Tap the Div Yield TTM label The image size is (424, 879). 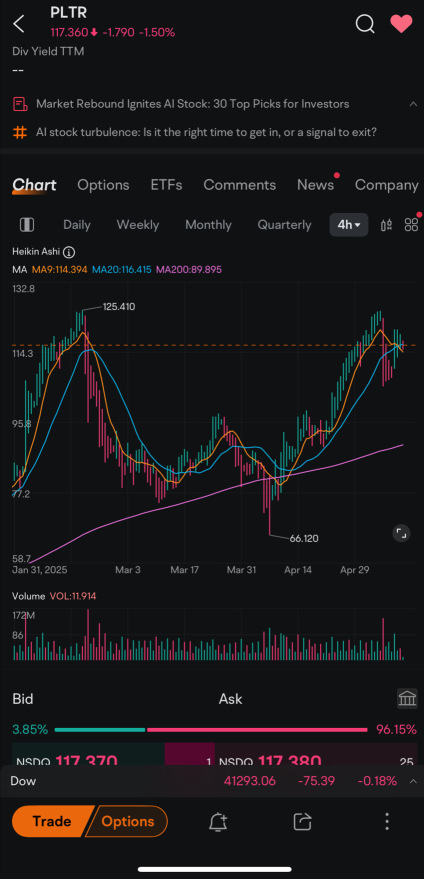click(48, 51)
